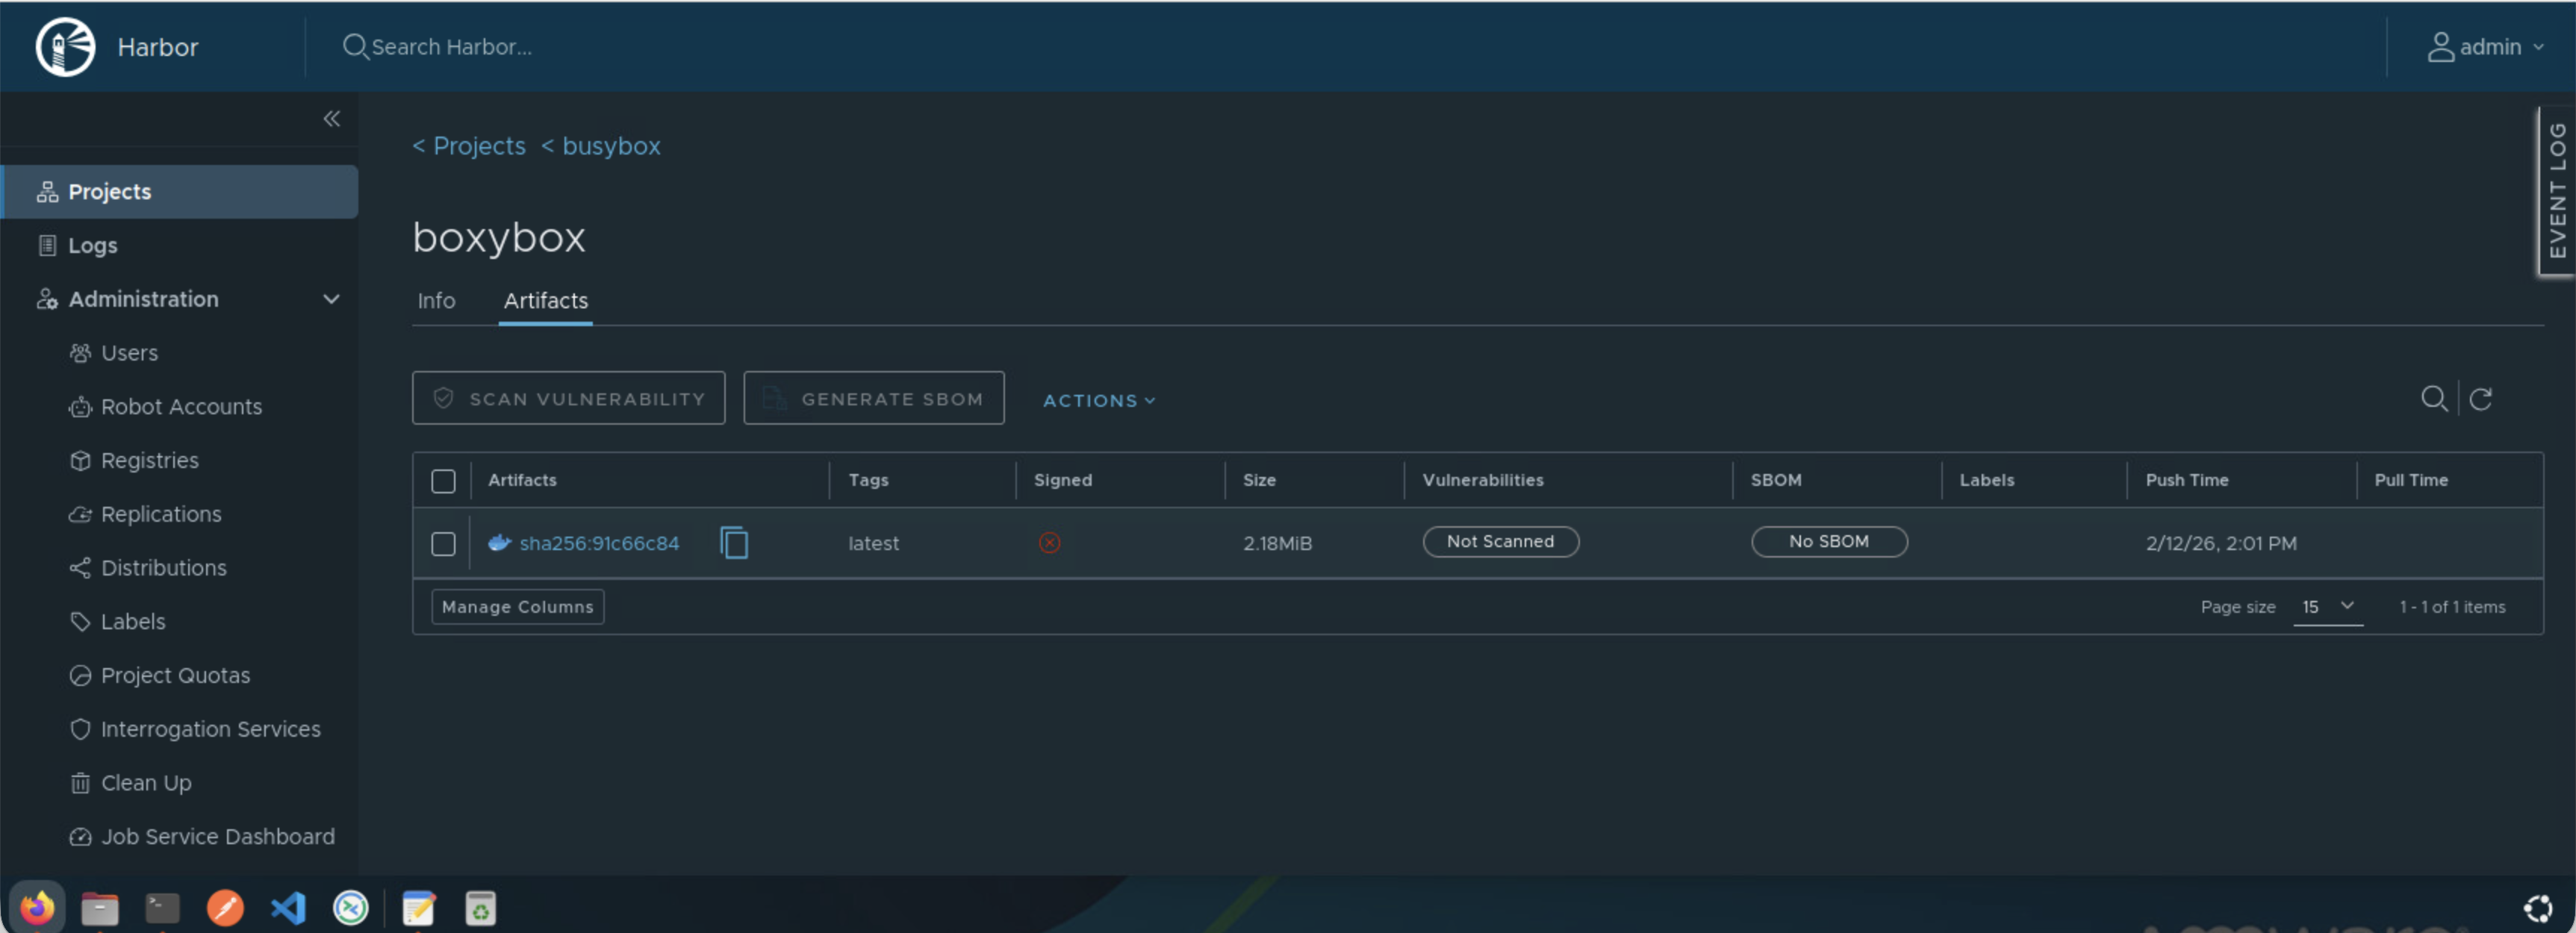This screenshot has width=2576, height=933.
Task: Open the EVENT LOG side panel
Action: (2557, 190)
